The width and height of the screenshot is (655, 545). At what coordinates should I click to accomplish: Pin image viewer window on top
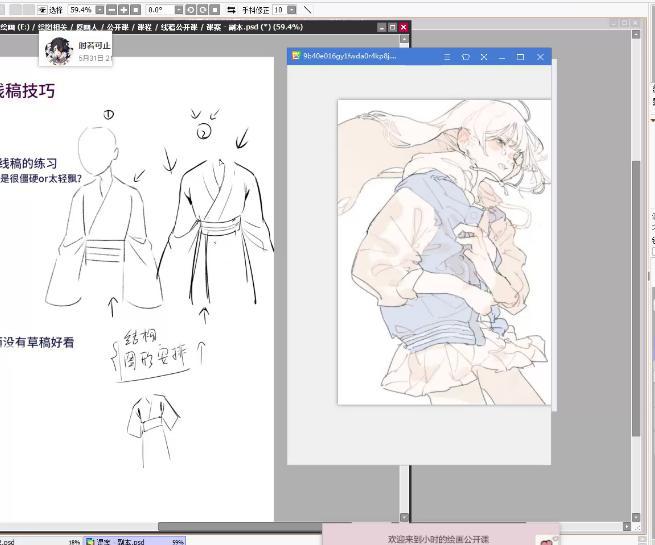click(x=465, y=57)
